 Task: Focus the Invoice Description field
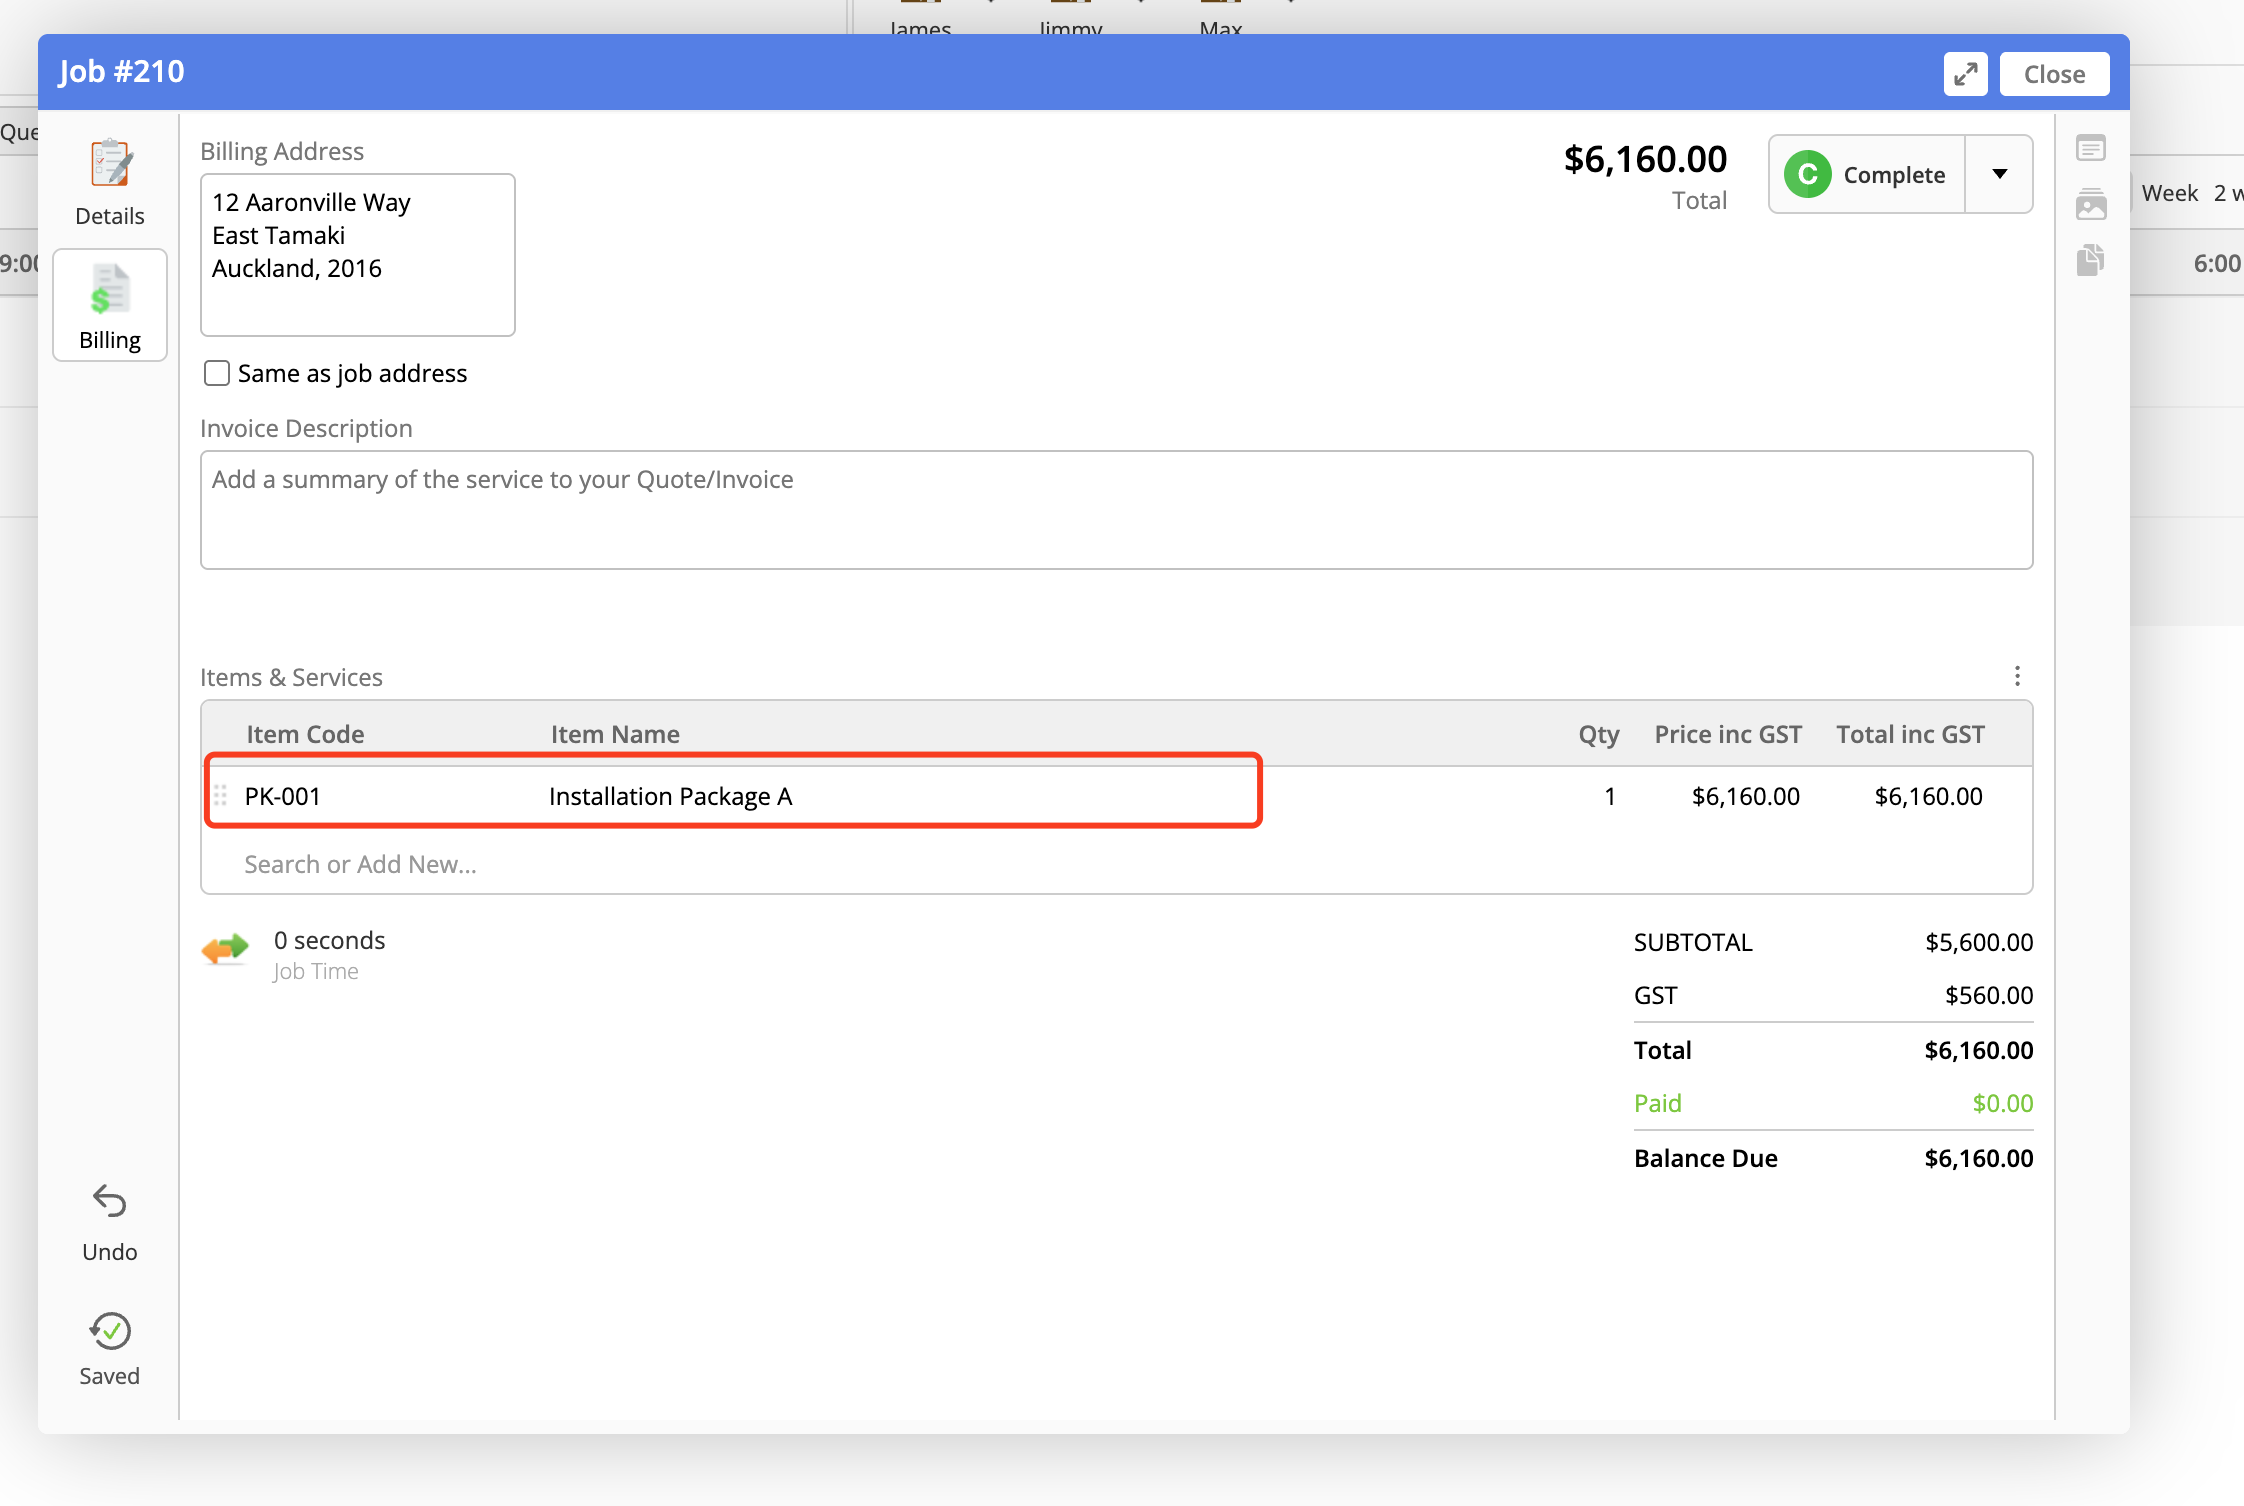[x=1116, y=510]
